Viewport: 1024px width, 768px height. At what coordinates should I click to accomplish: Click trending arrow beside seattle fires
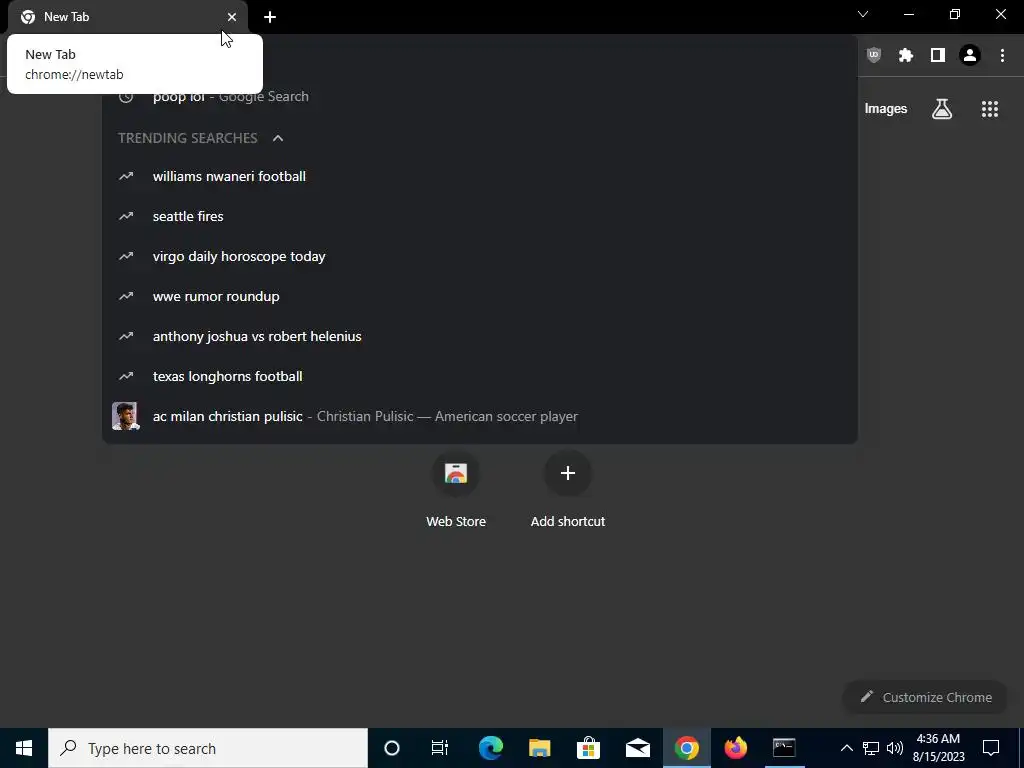click(126, 216)
